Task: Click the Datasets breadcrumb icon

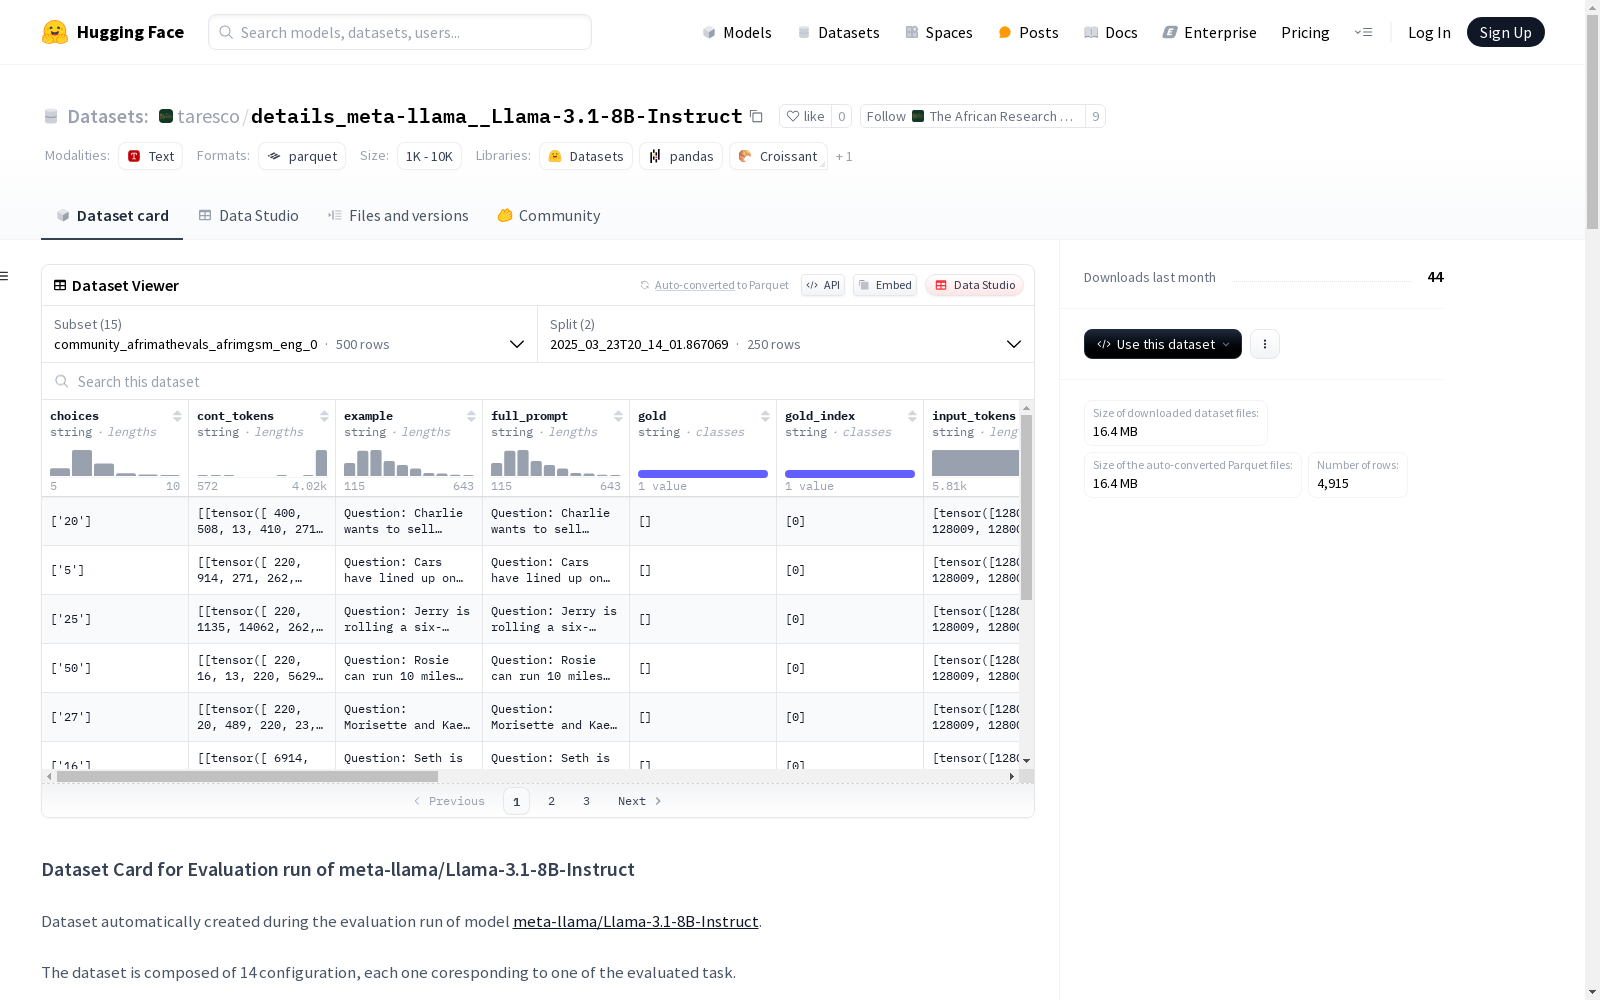Action: (x=51, y=116)
